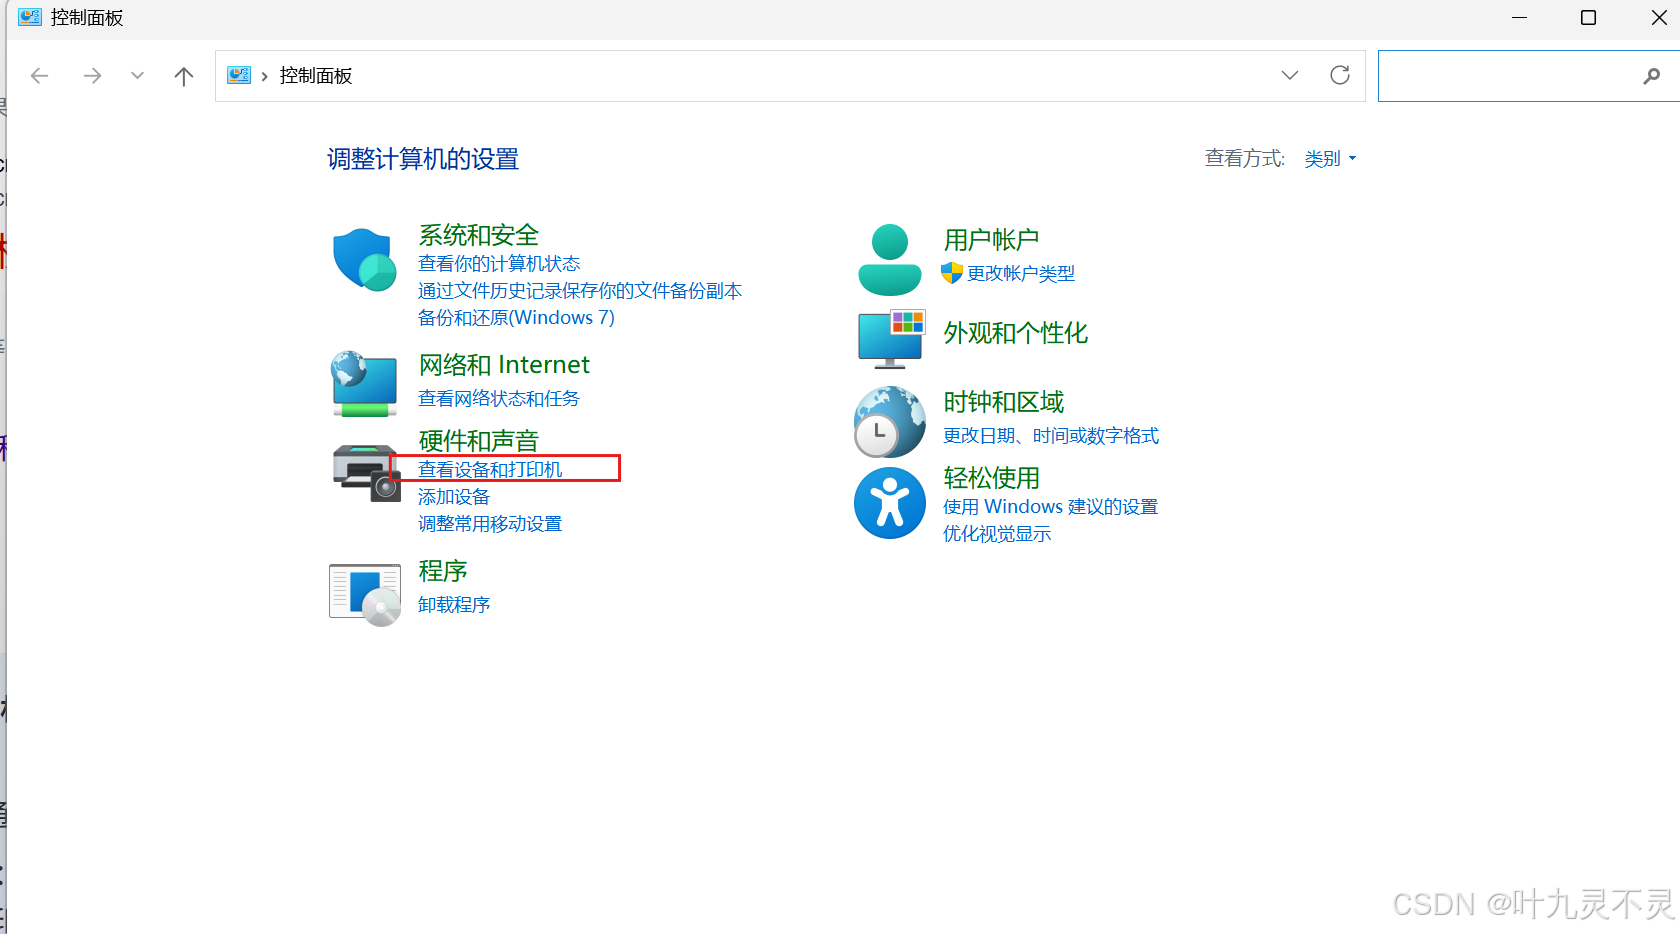Open 备份和还原(Windows 7) link
Screen dimensions: 1680x934
coord(516,318)
